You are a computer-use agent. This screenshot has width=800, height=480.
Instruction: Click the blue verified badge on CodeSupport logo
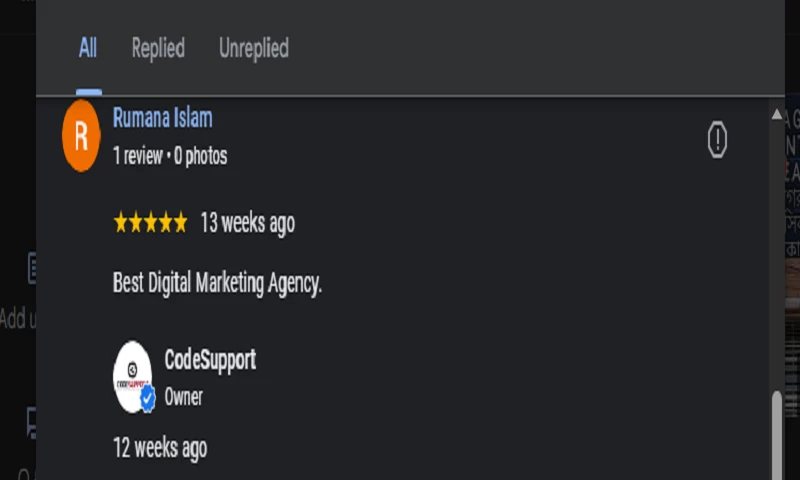pyautogui.click(x=148, y=399)
